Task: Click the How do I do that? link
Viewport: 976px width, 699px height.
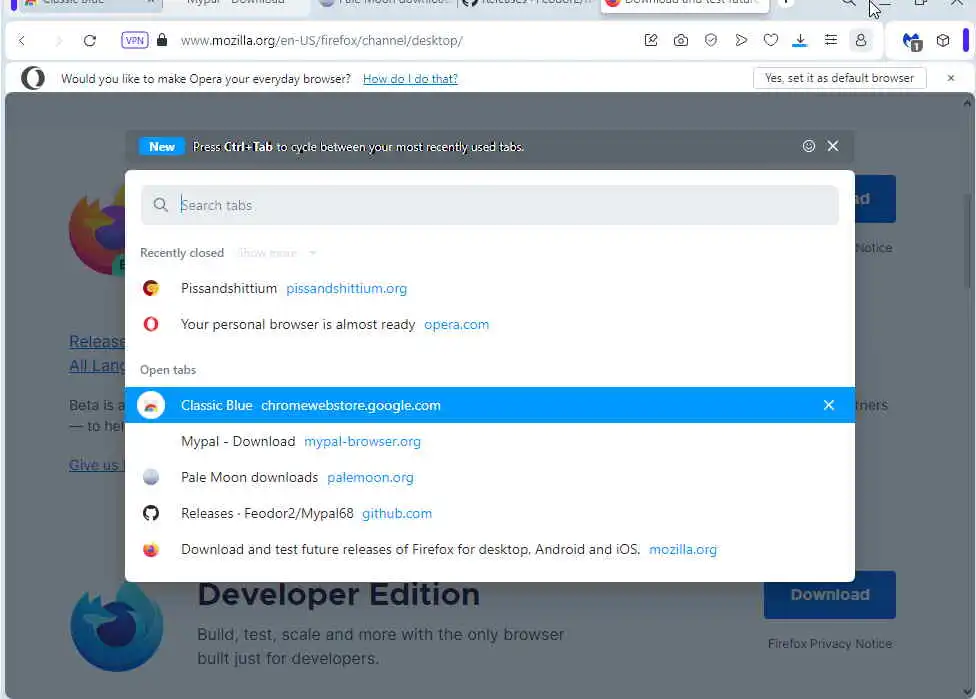Action: (x=410, y=78)
